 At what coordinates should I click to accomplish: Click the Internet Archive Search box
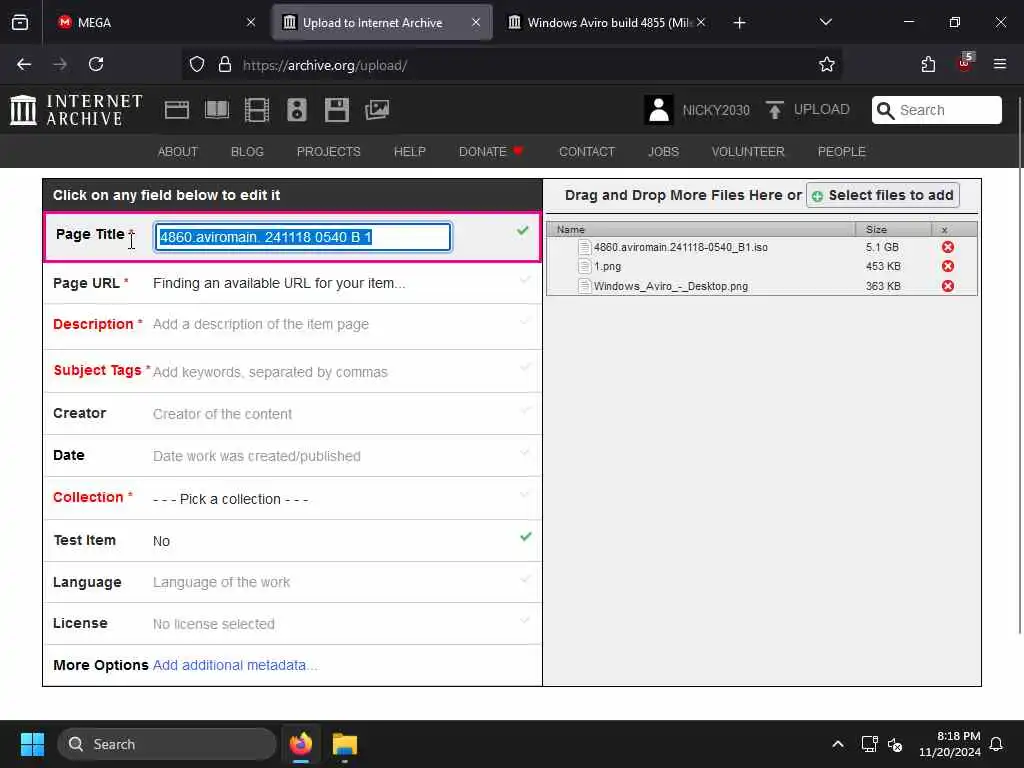coord(936,110)
